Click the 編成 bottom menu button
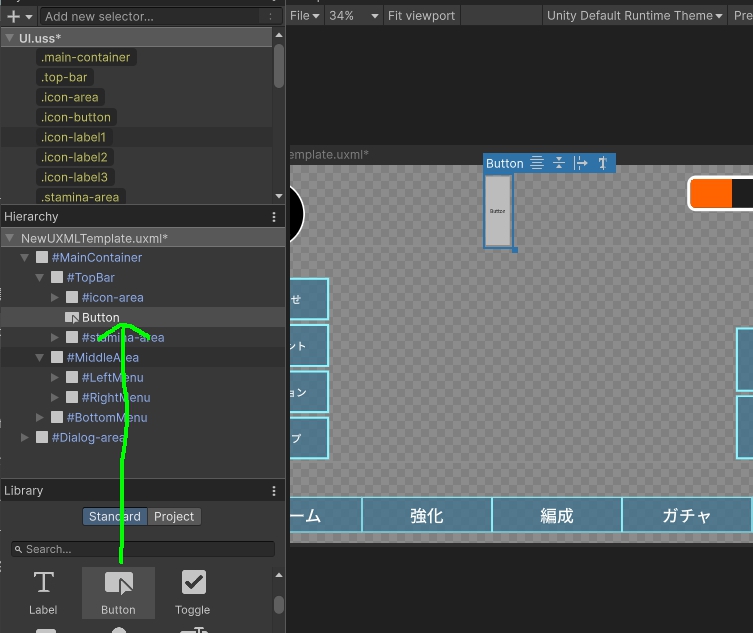753x633 pixels. pos(557,515)
